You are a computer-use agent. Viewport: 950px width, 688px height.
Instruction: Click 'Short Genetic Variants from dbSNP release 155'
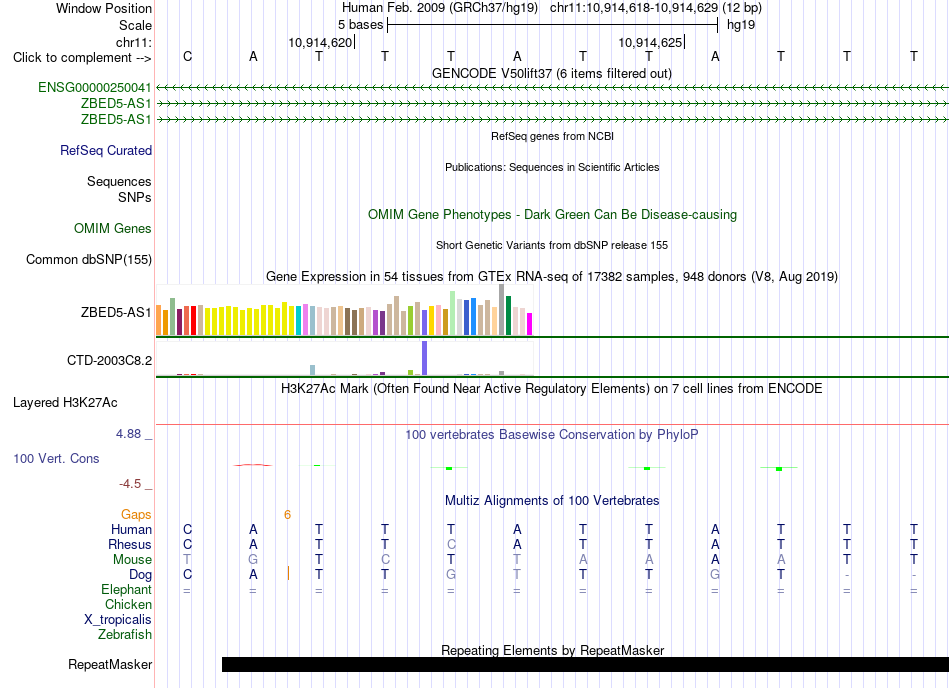click(552, 245)
